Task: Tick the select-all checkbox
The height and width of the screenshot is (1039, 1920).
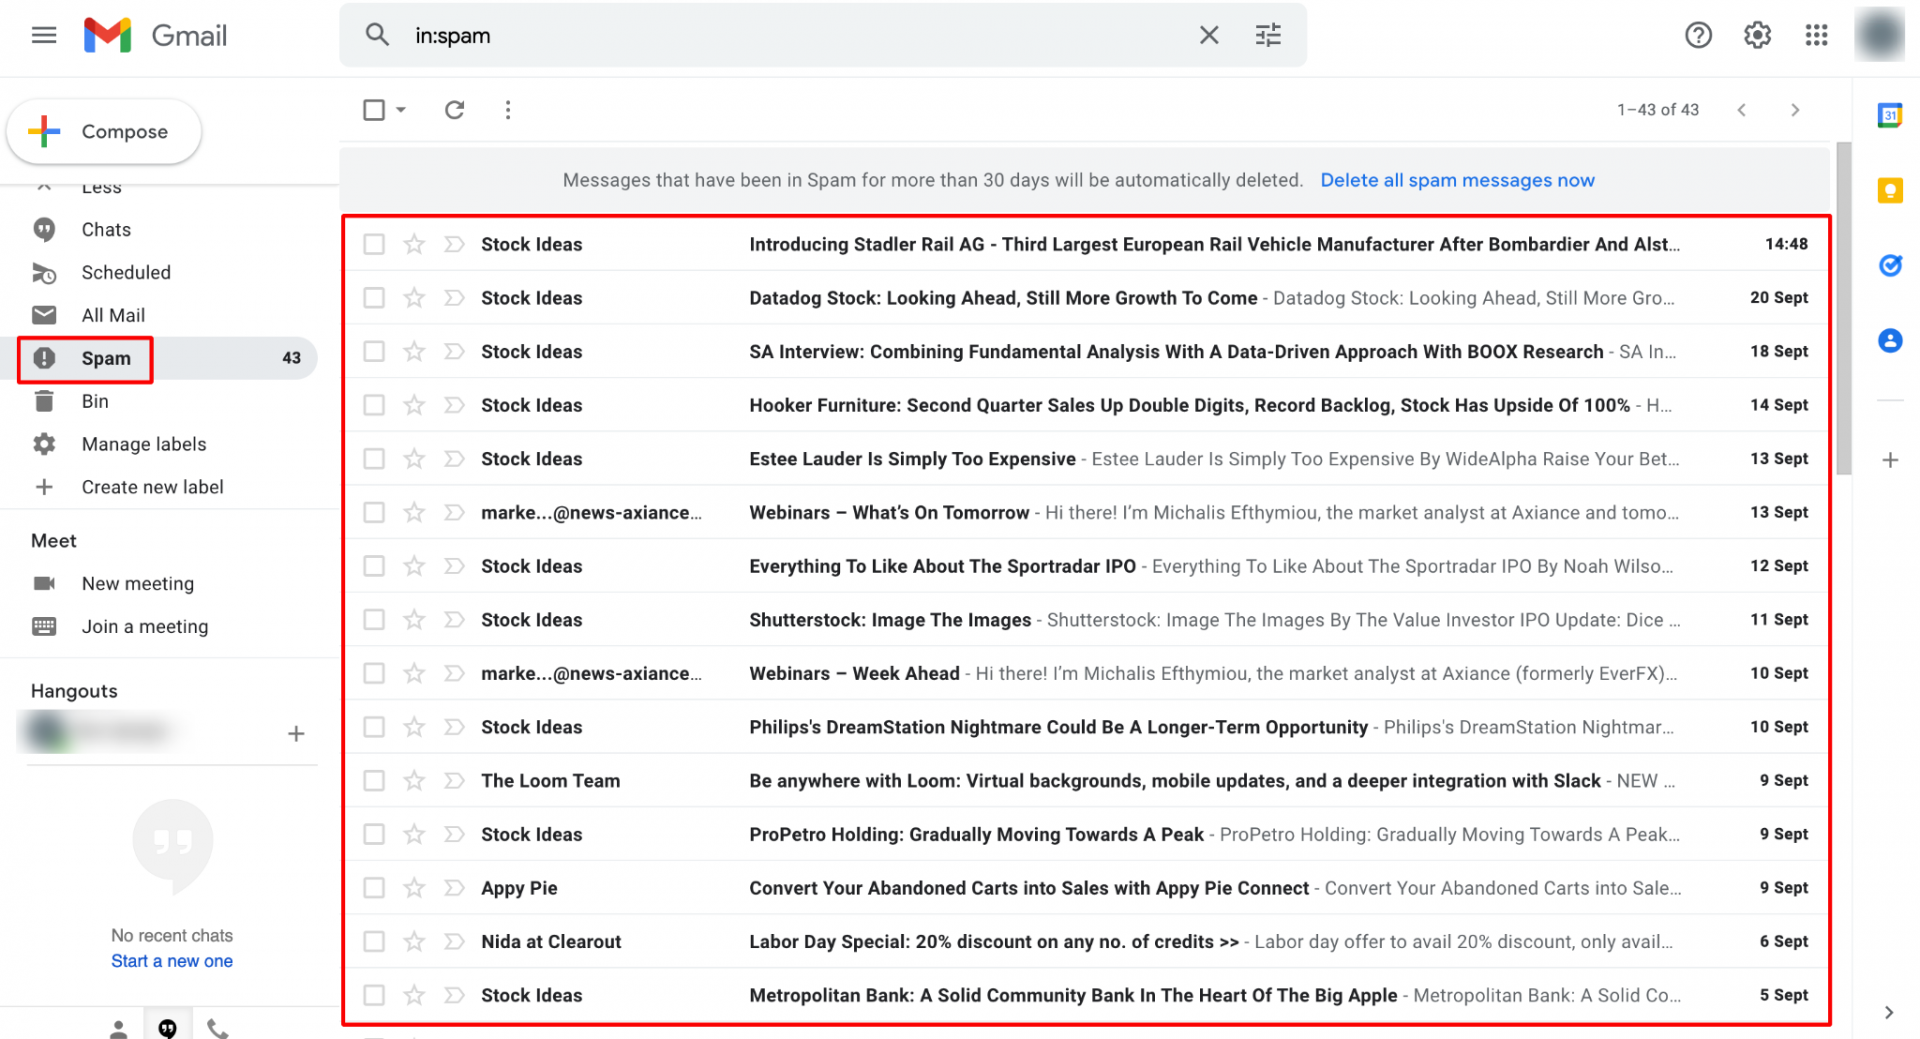Action: 374,110
